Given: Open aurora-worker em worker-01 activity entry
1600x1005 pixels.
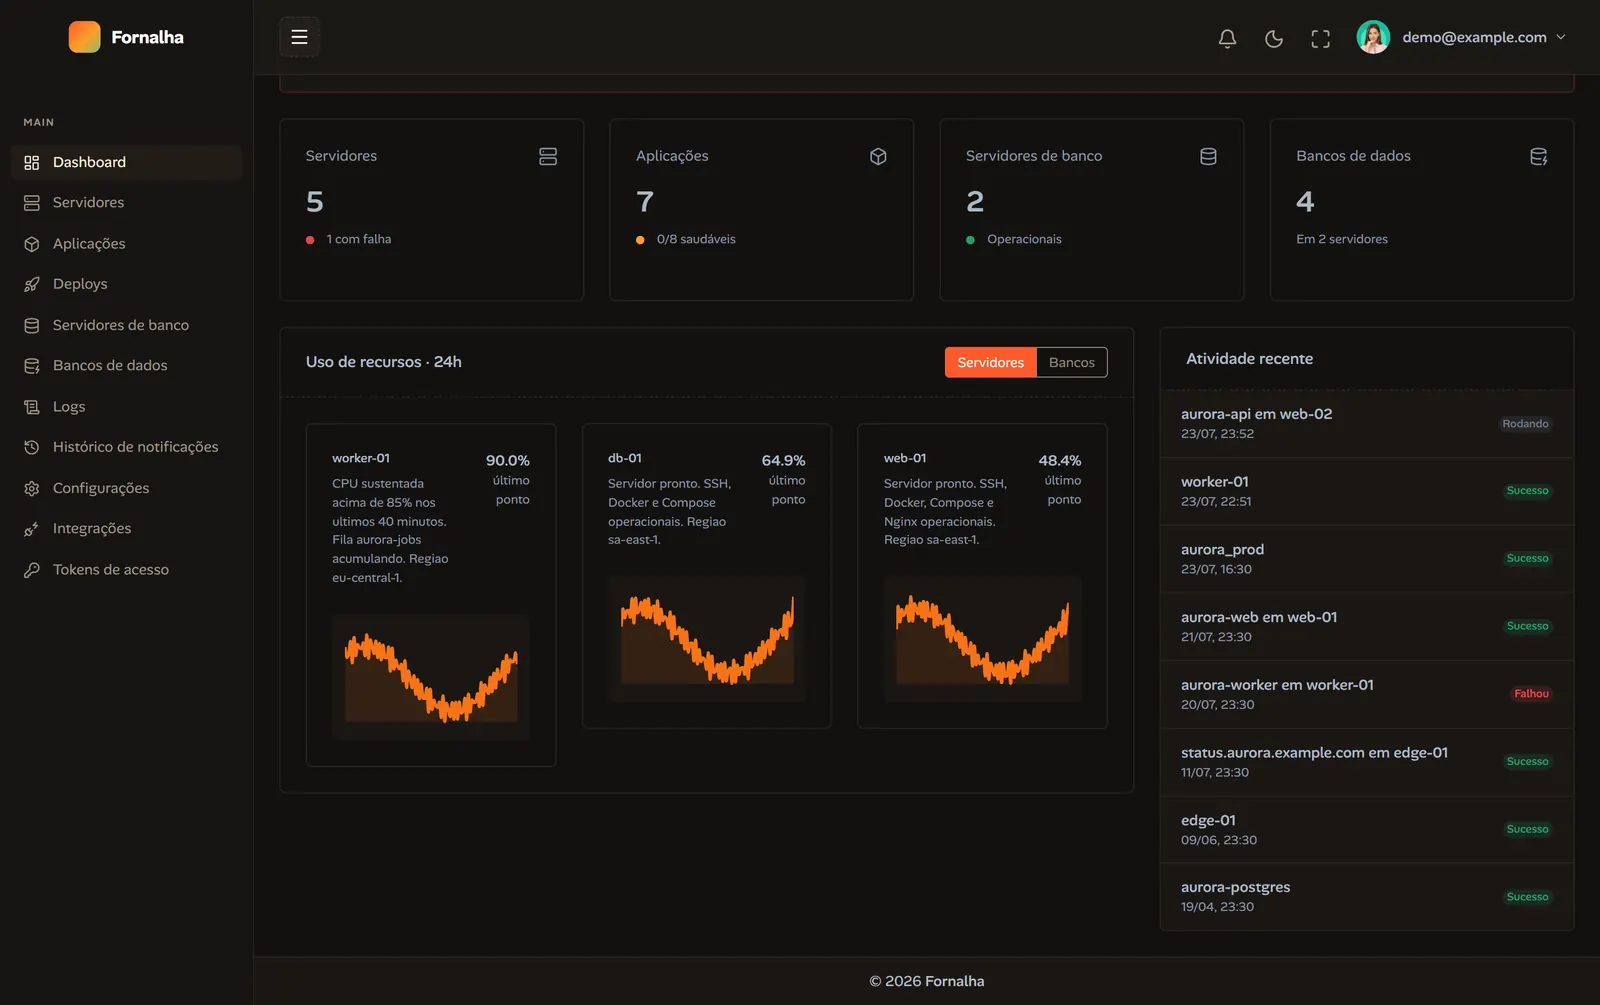Looking at the screenshot, I should (x=1367, y=695).
